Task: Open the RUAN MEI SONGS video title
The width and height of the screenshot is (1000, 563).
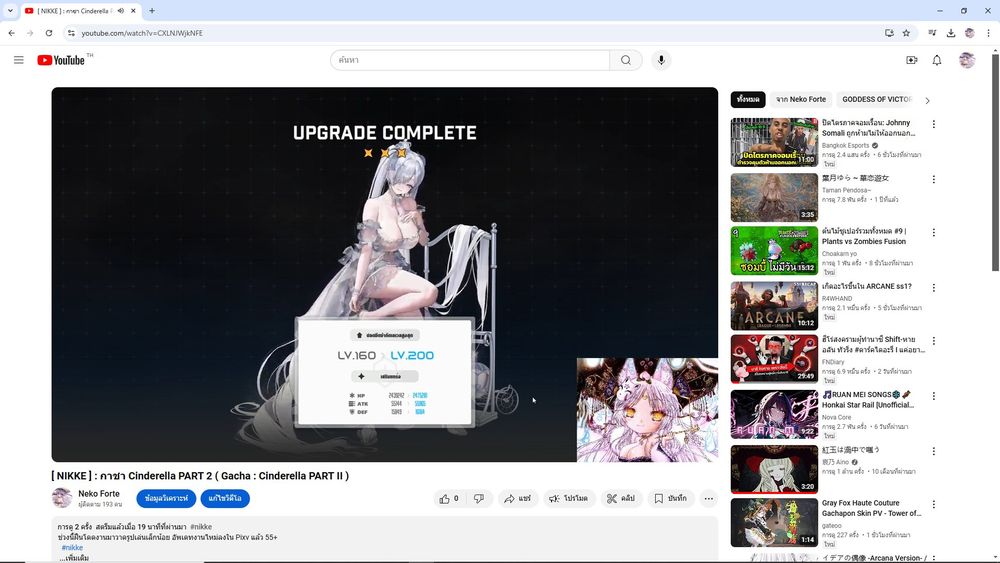Action: tap(868, 400)
